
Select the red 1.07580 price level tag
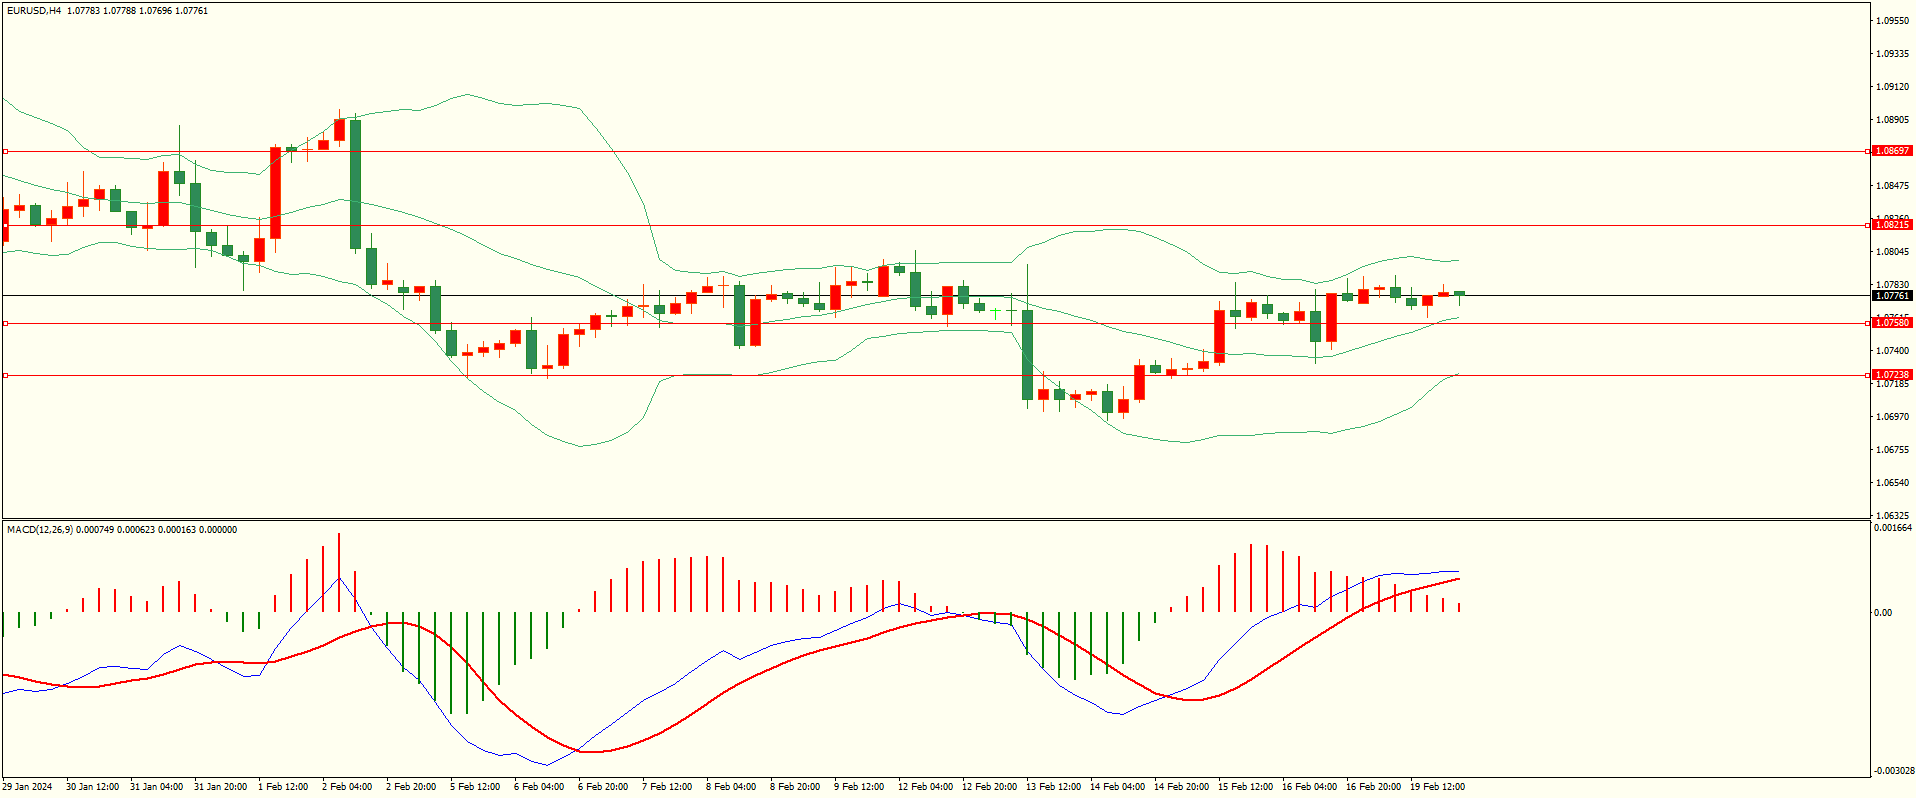click(1891, 323)
